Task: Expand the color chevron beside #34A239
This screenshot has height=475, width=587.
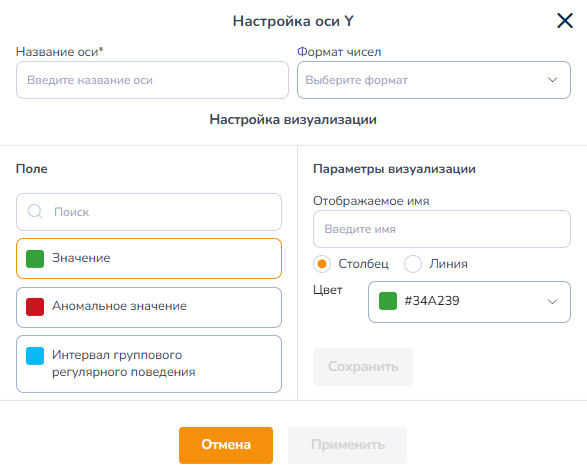Action: pyautogui.click(x=552, y=302)
